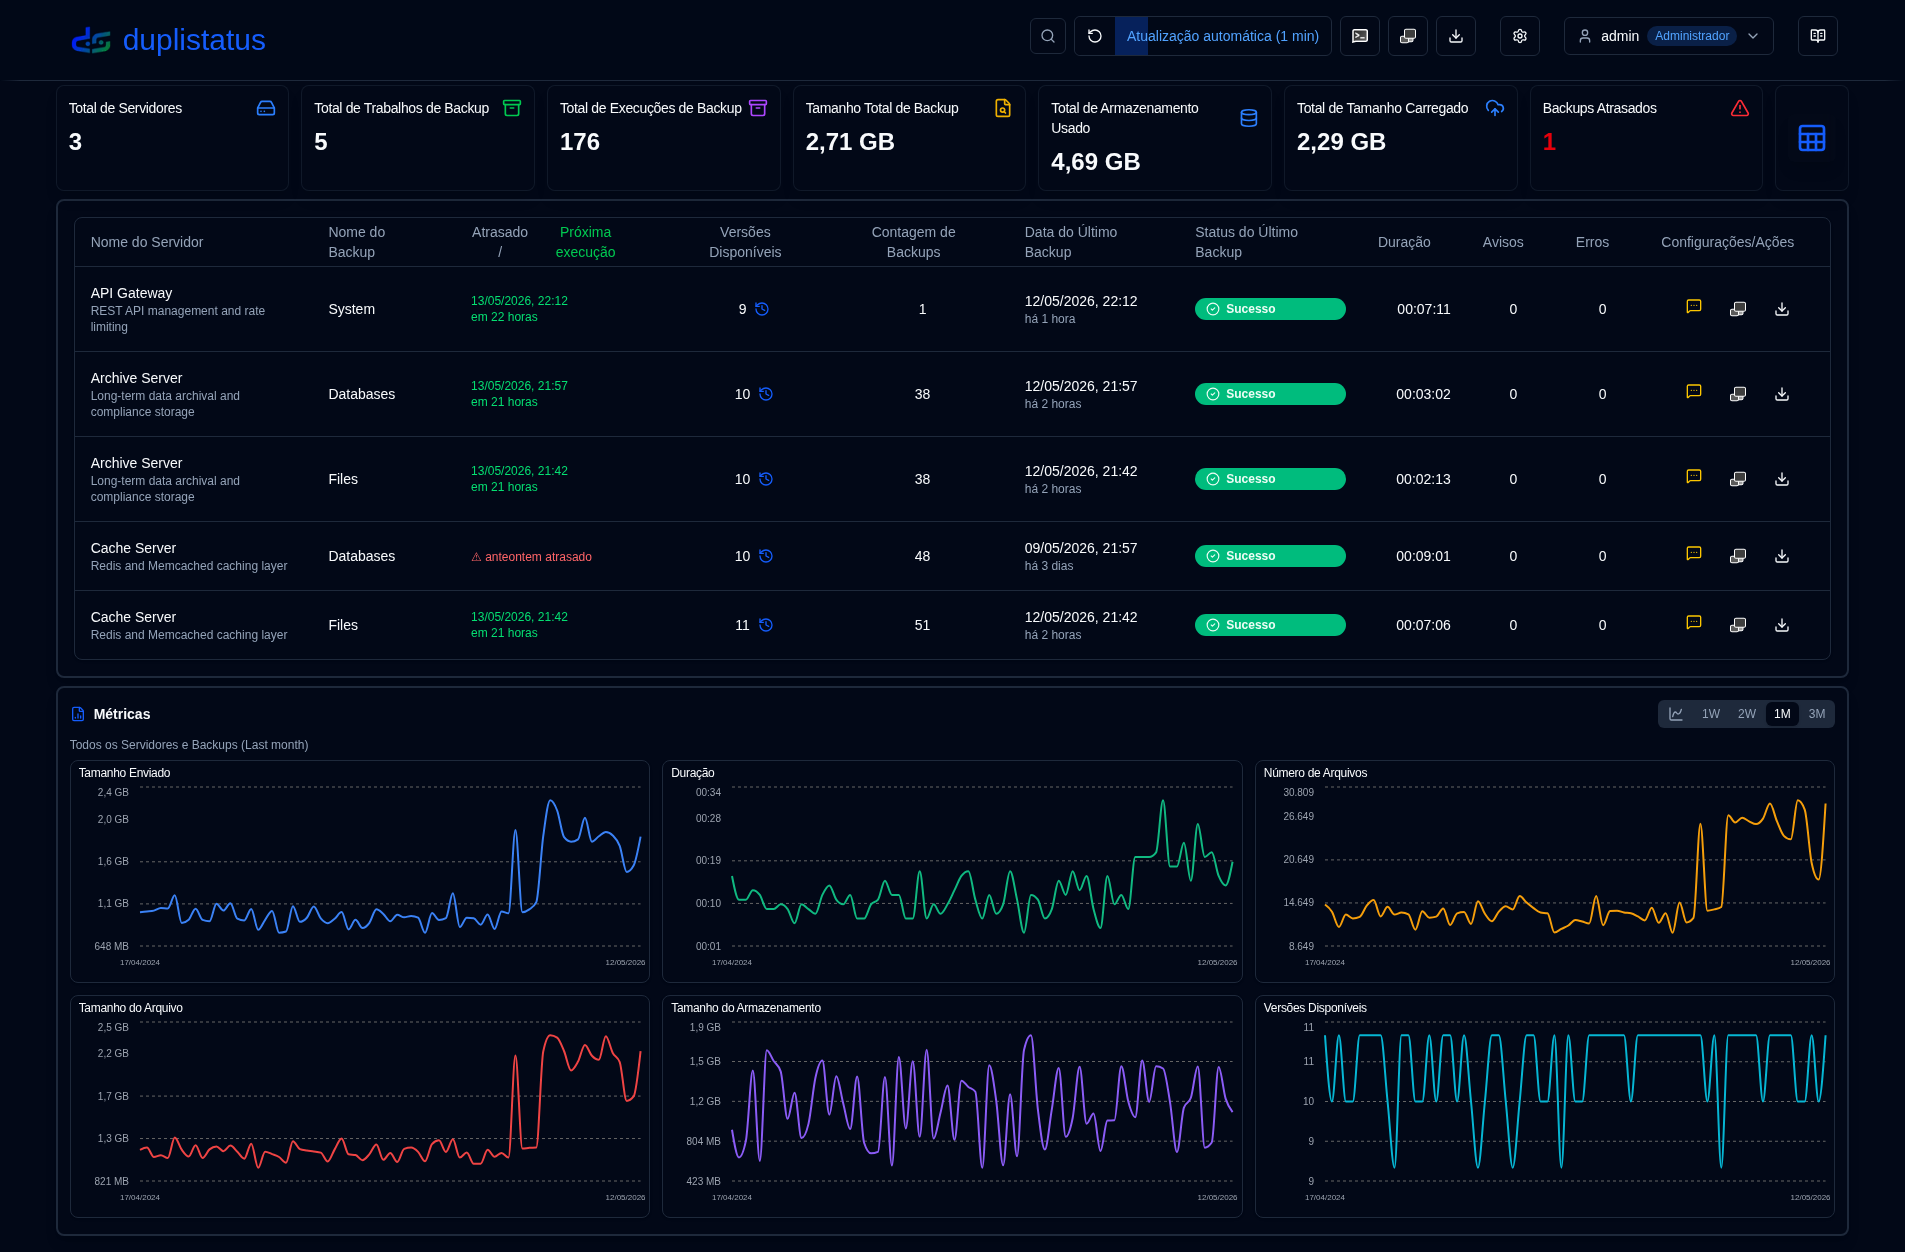Viewport: 1905px width, 1252px height.
Task: Click the Versões Disponíveis chart
Action: [1545, 1106]
